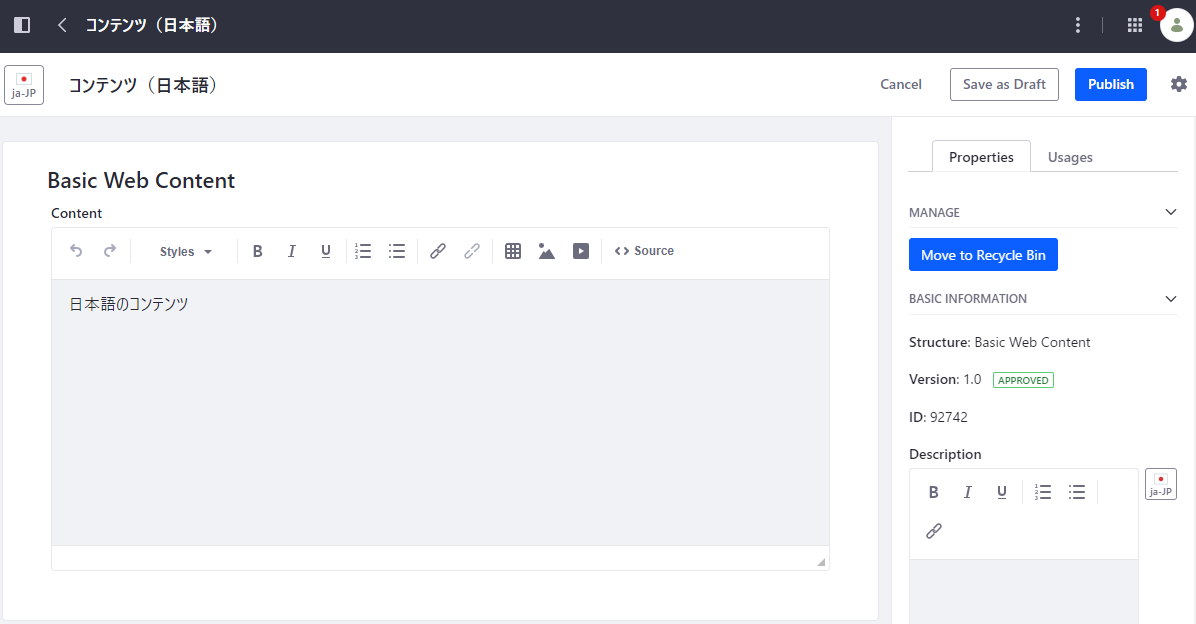Collapse the Manage section
The image size is (1196, 624).
1171,212
